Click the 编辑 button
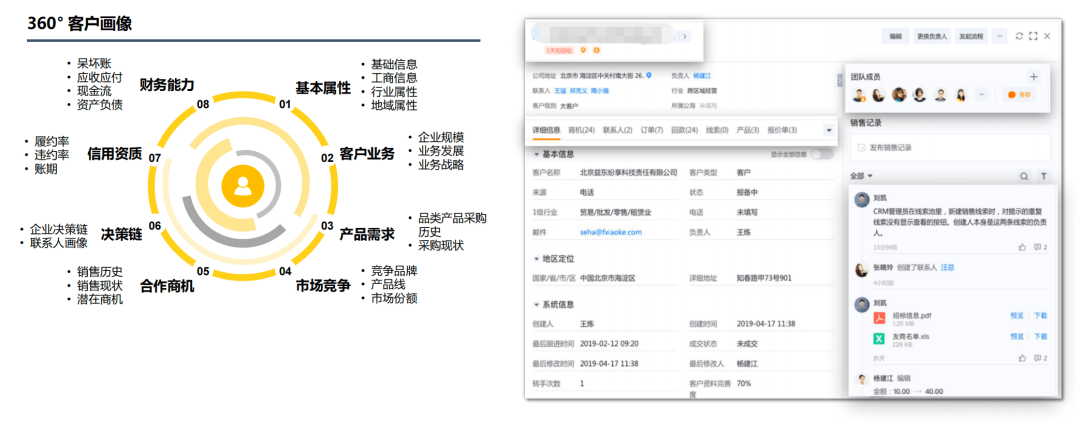Viewport: 1080px width, 422px height. [894, 36]
